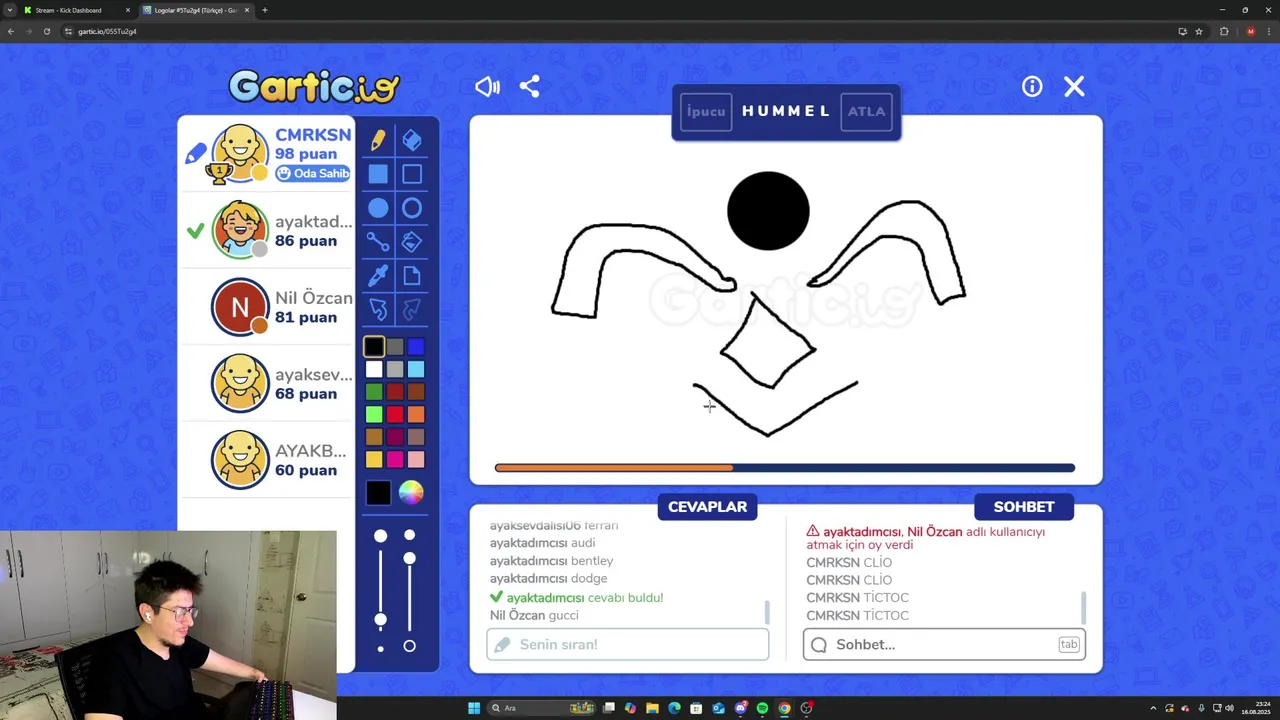Click the Senin sıran answer field

click(x=628, y=644)
